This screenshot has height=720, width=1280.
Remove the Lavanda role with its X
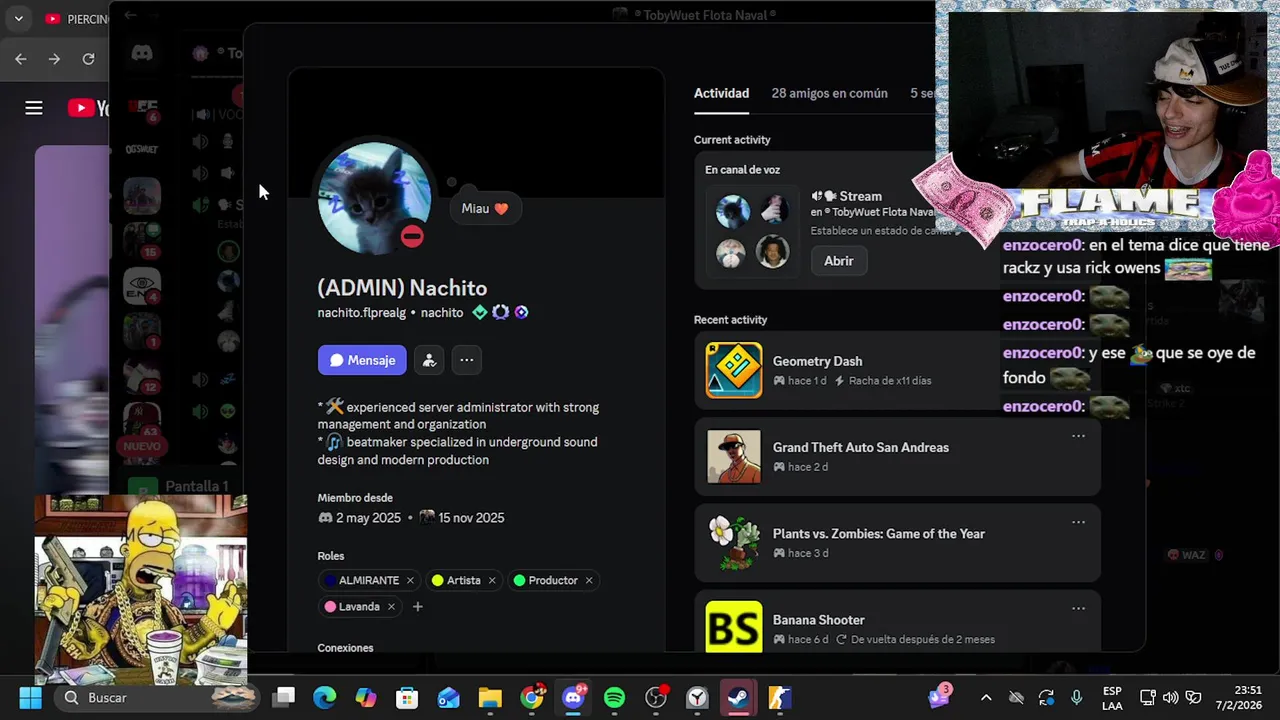click(391, 606)
